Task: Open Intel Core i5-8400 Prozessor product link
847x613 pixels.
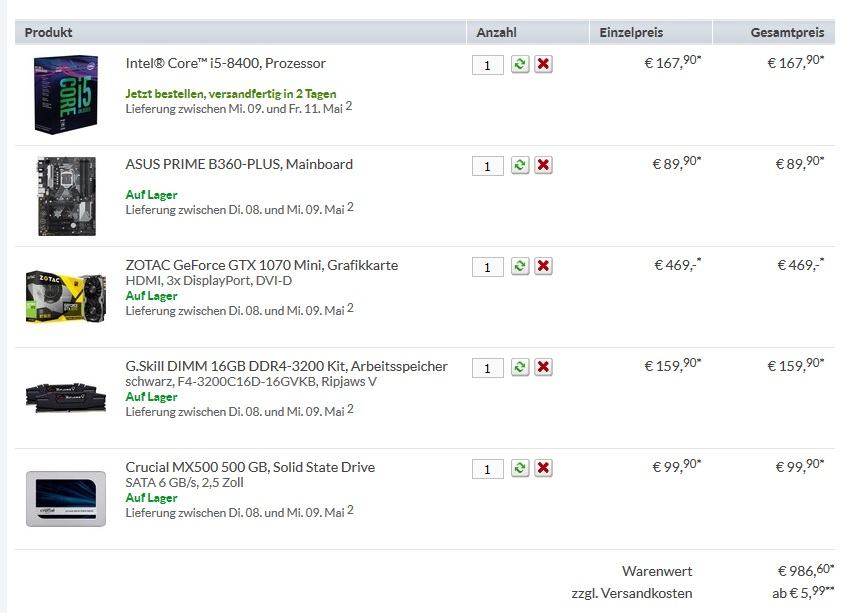Action: pyautogui.click(x=225, y=63)
